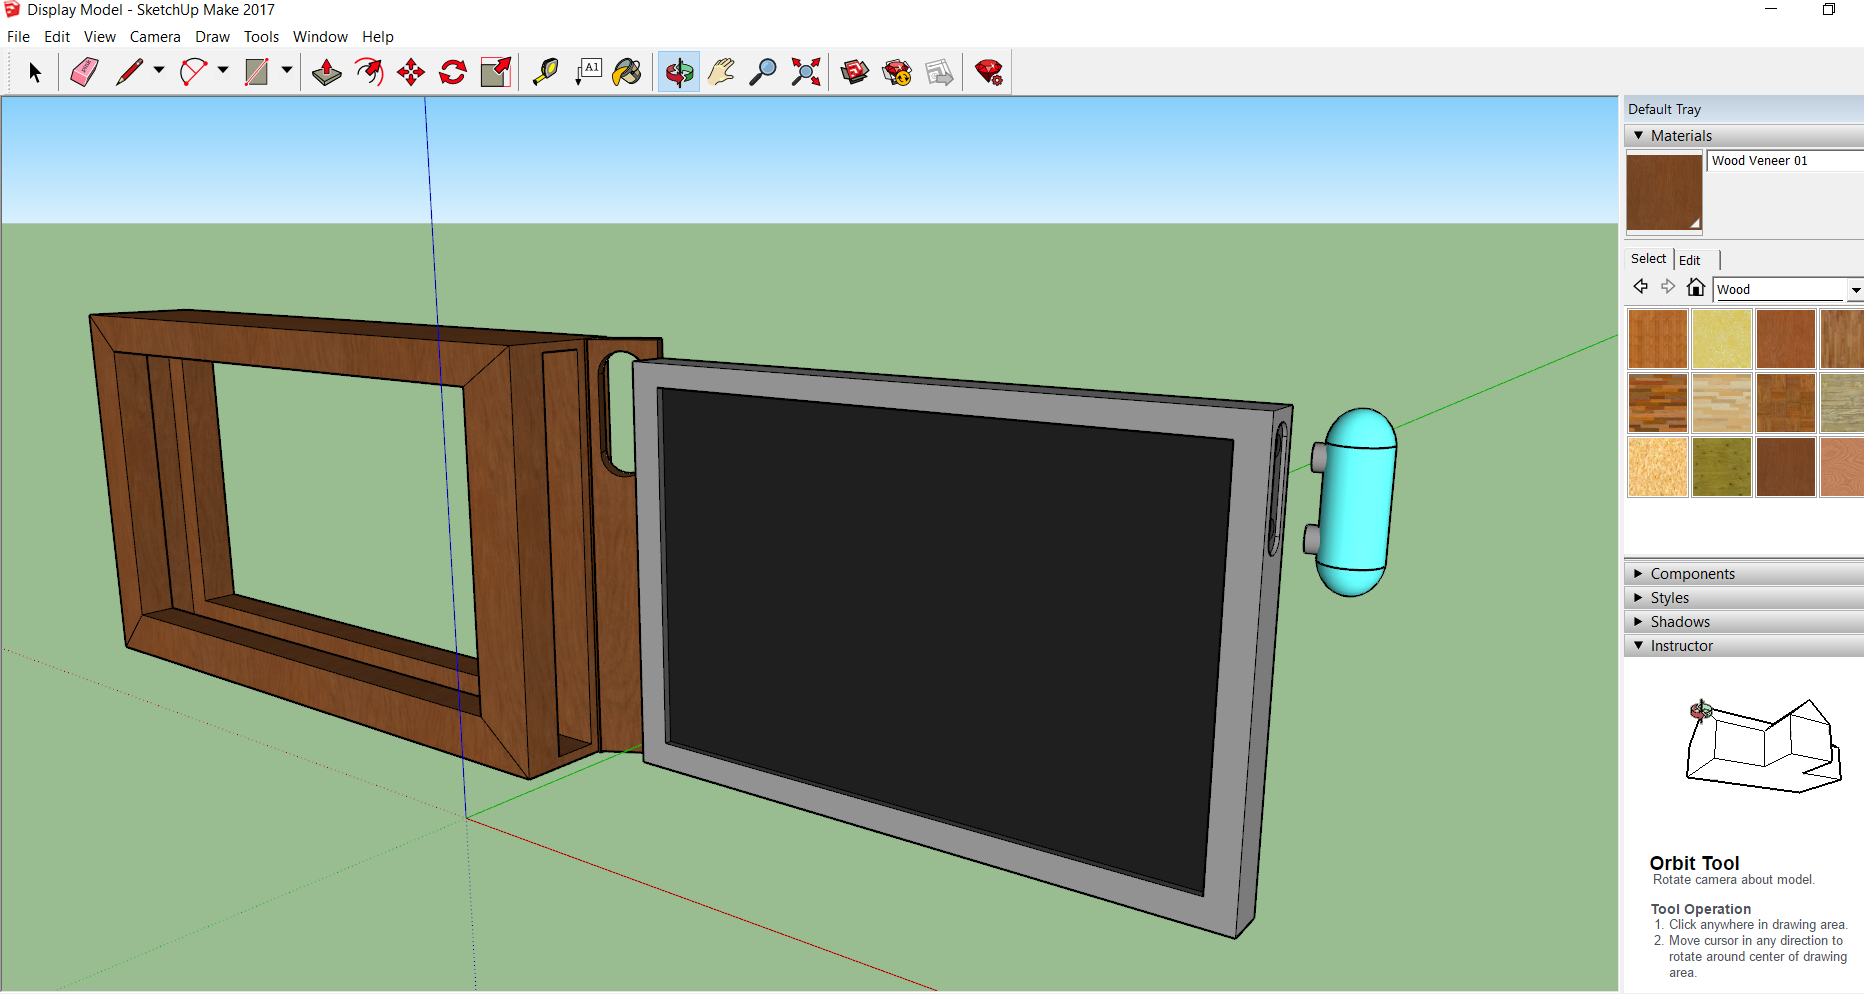The height and width of the screenshot is (994, 1864).
Task: Activate the Rotate tool
Action: pyautogui.click(x=453, y=71)
